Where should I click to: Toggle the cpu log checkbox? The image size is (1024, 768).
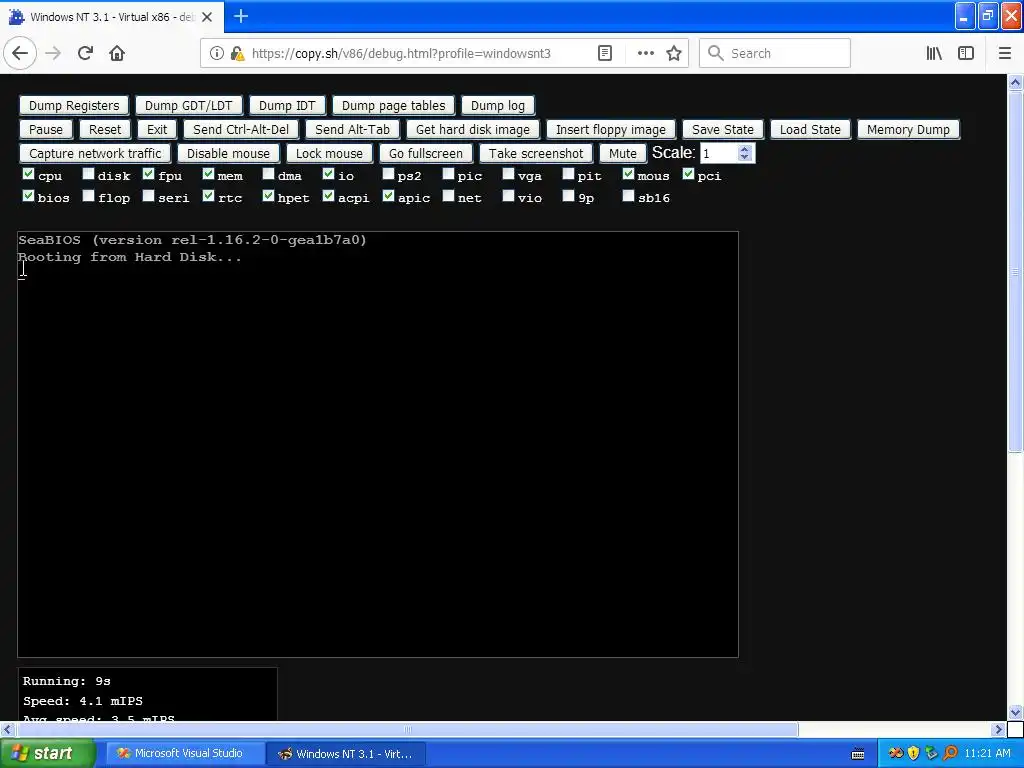28,174
